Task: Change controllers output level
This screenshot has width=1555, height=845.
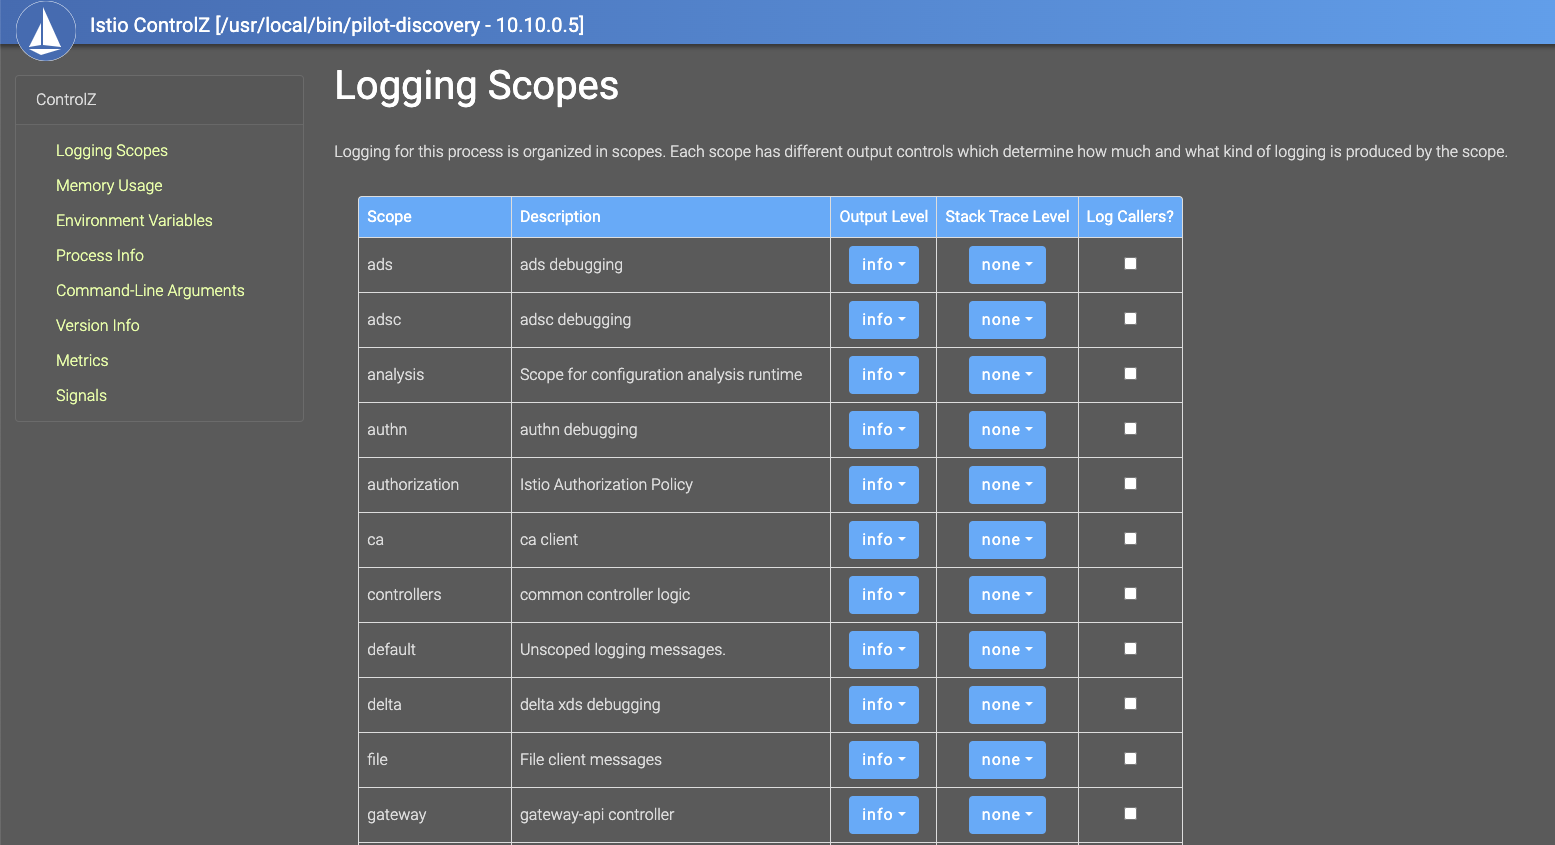Action: pos(883,595)
